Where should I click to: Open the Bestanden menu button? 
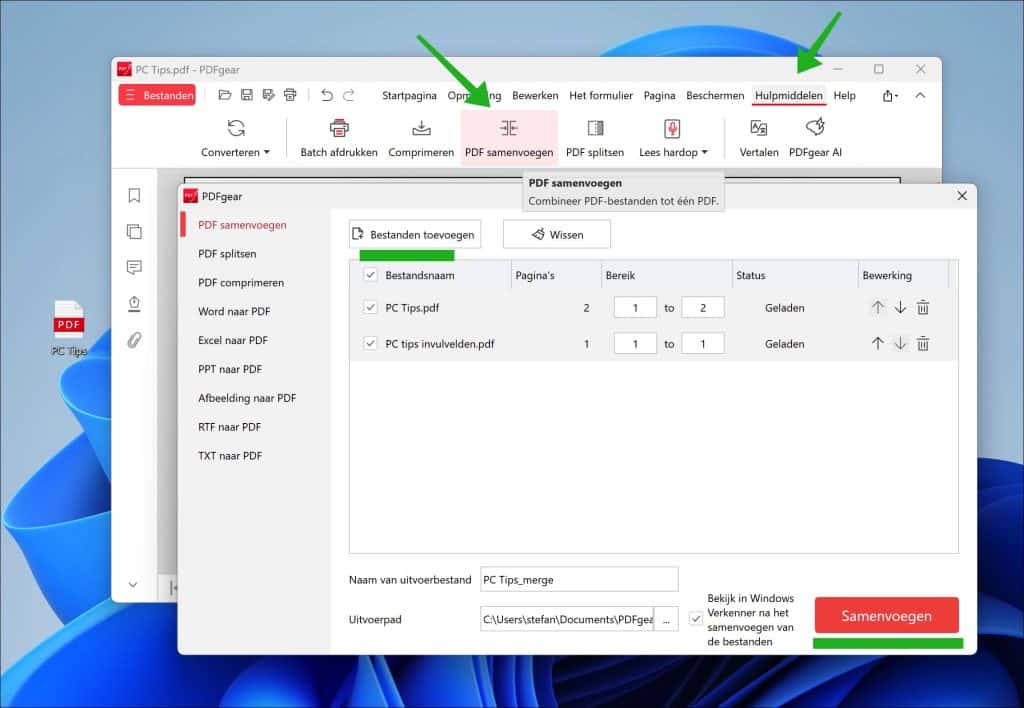157,95
